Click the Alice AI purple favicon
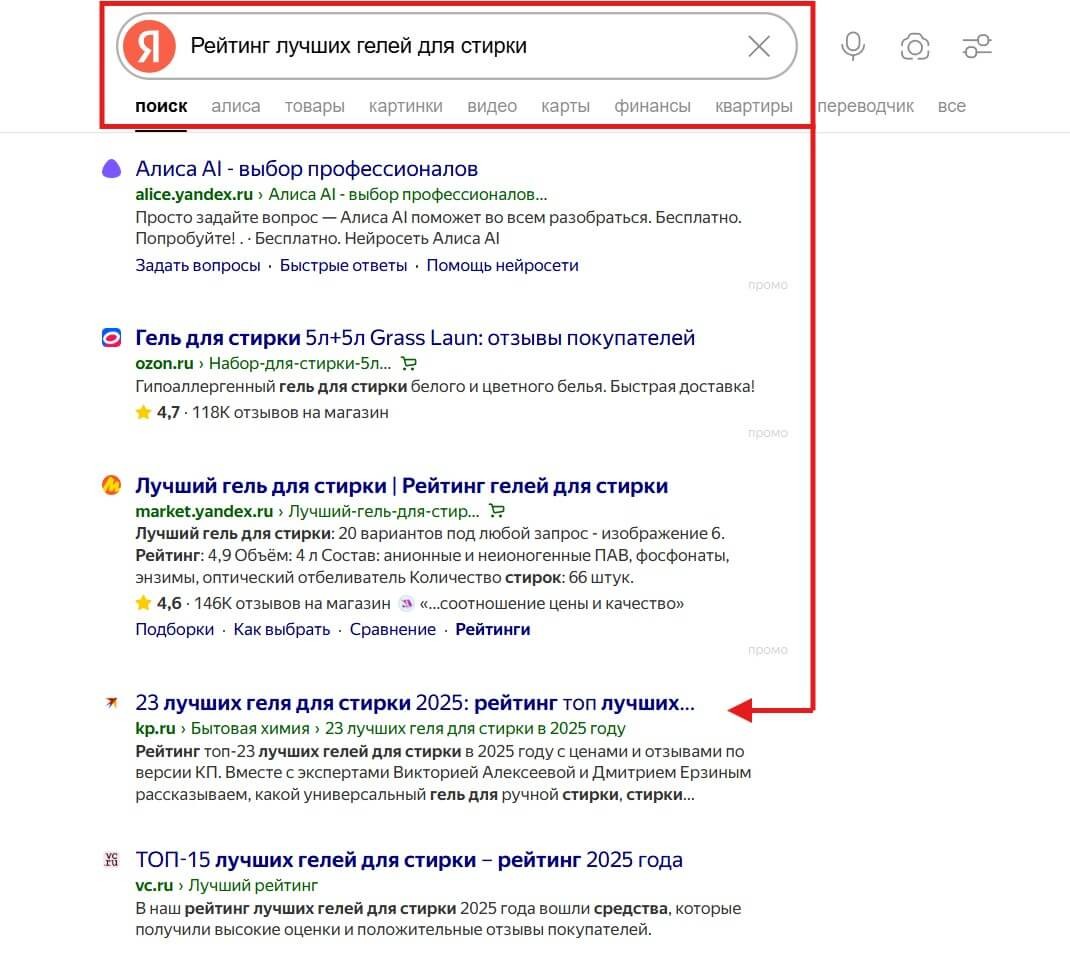The image size is (1070, 963). tap(111, 169)
